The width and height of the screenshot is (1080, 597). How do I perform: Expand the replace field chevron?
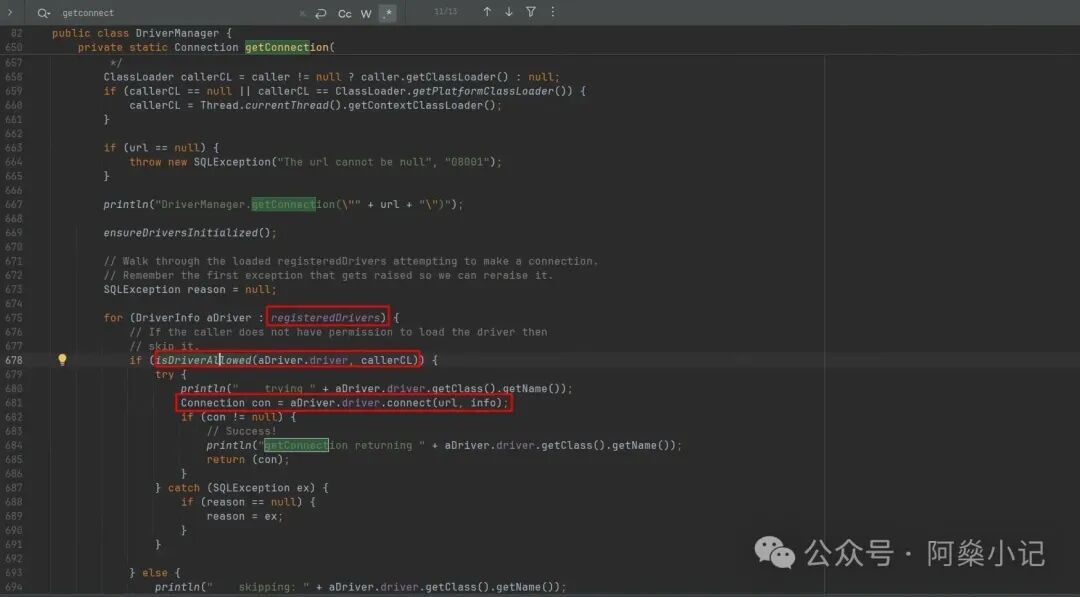10,13
